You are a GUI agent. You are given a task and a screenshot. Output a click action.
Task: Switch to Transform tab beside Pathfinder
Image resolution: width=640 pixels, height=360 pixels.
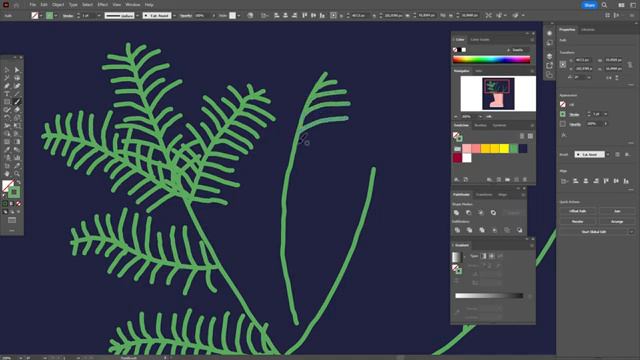[484, 195]
